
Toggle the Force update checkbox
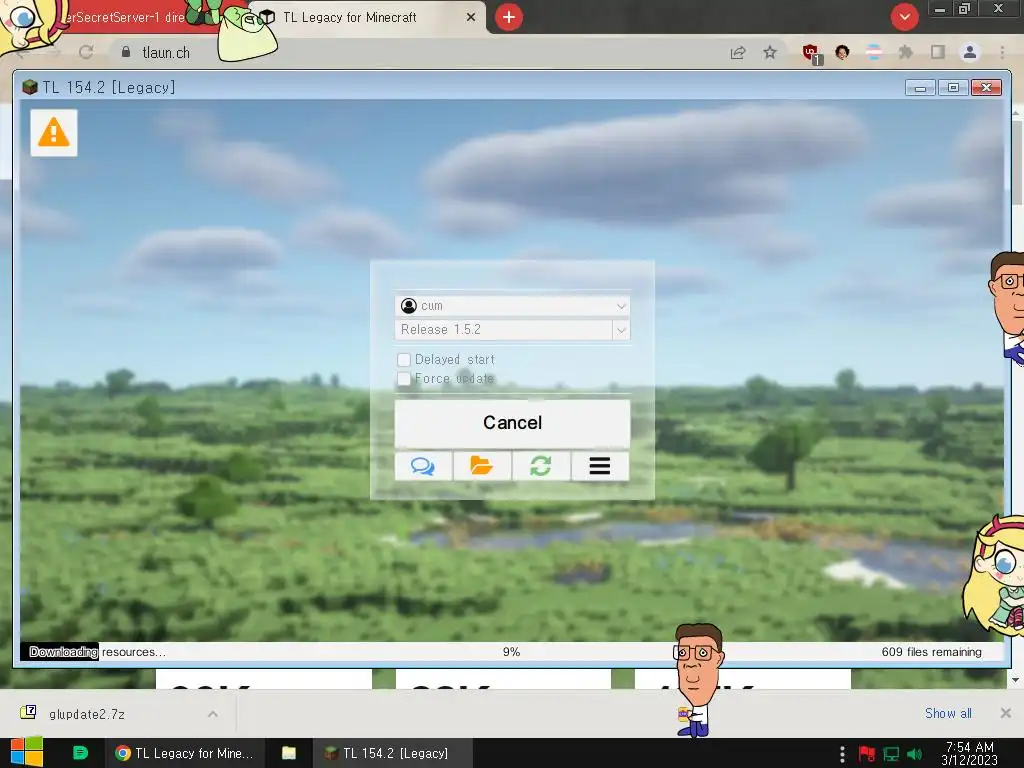404,379
